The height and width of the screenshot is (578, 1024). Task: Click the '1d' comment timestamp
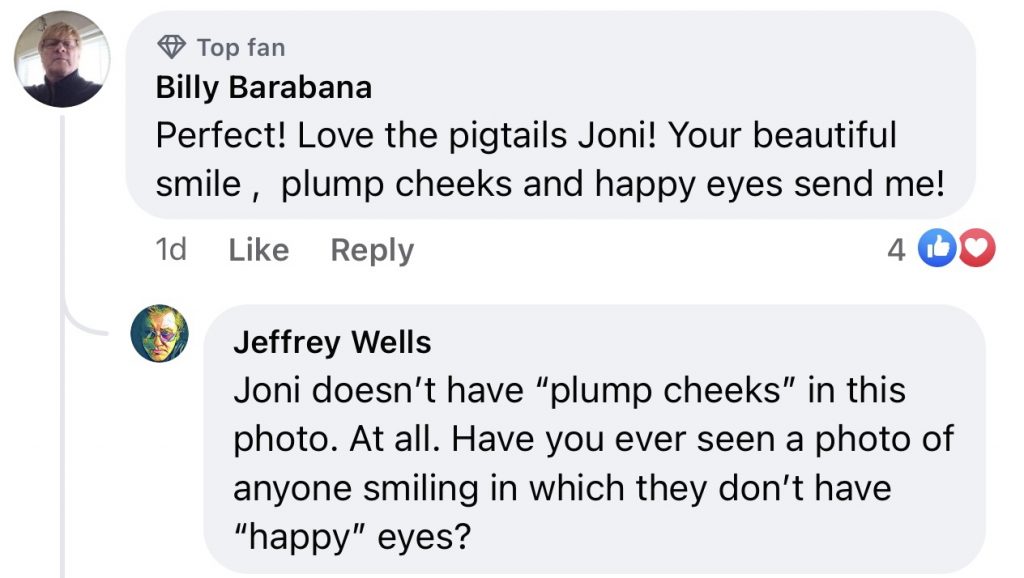tap(171, 250)
